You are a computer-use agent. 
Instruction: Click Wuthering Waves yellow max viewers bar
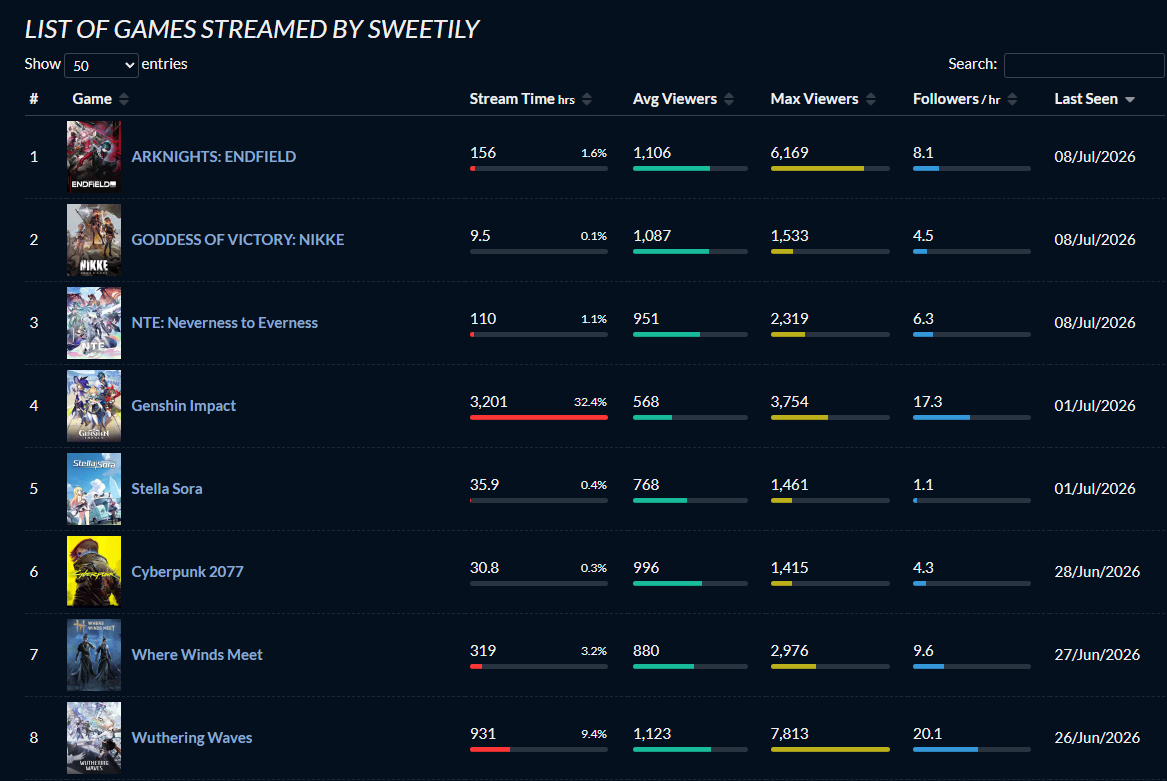click(830, 750)
